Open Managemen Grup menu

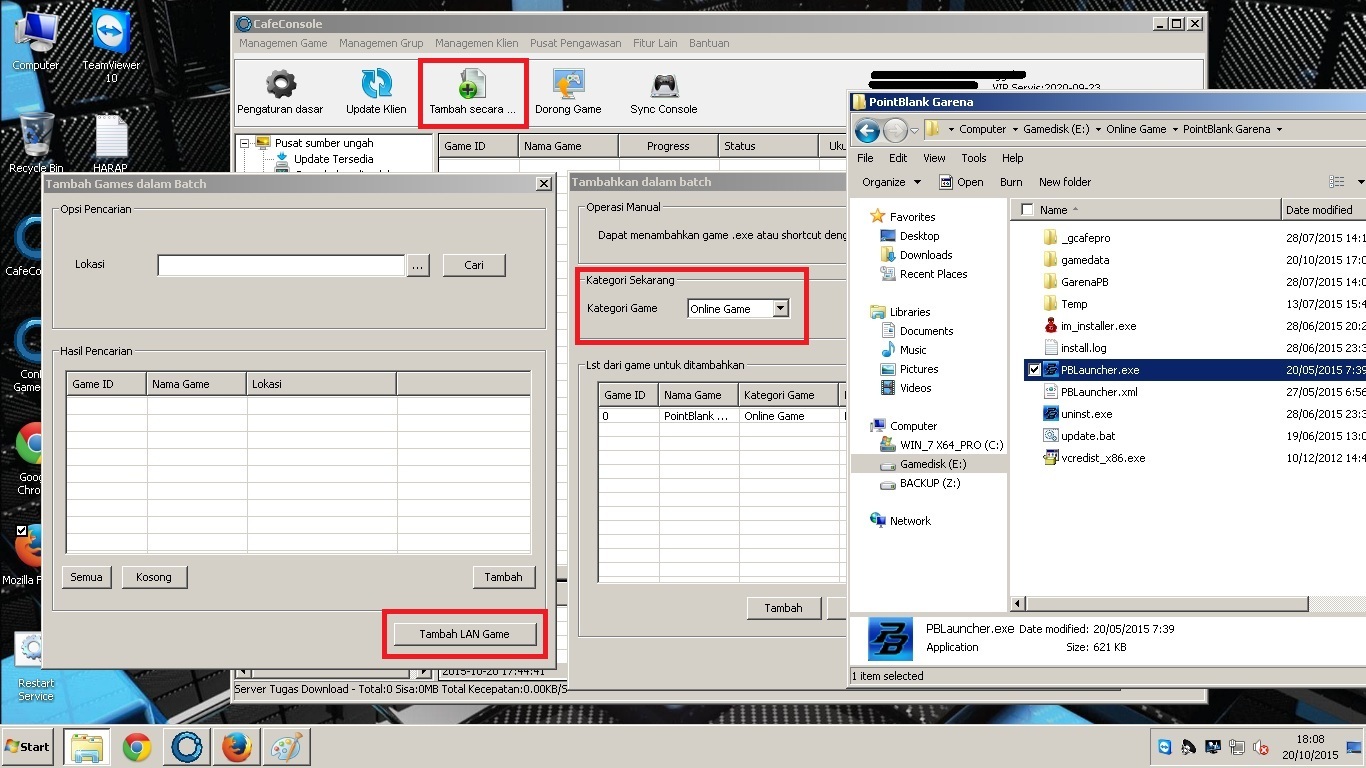[381, 43]
